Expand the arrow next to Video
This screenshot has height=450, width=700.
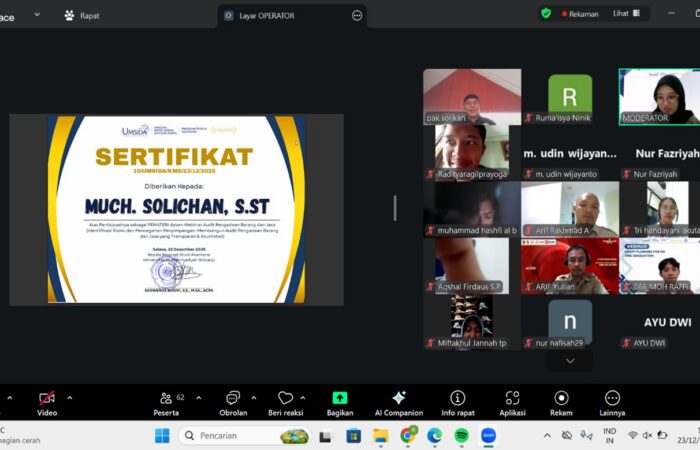(69, 397)
